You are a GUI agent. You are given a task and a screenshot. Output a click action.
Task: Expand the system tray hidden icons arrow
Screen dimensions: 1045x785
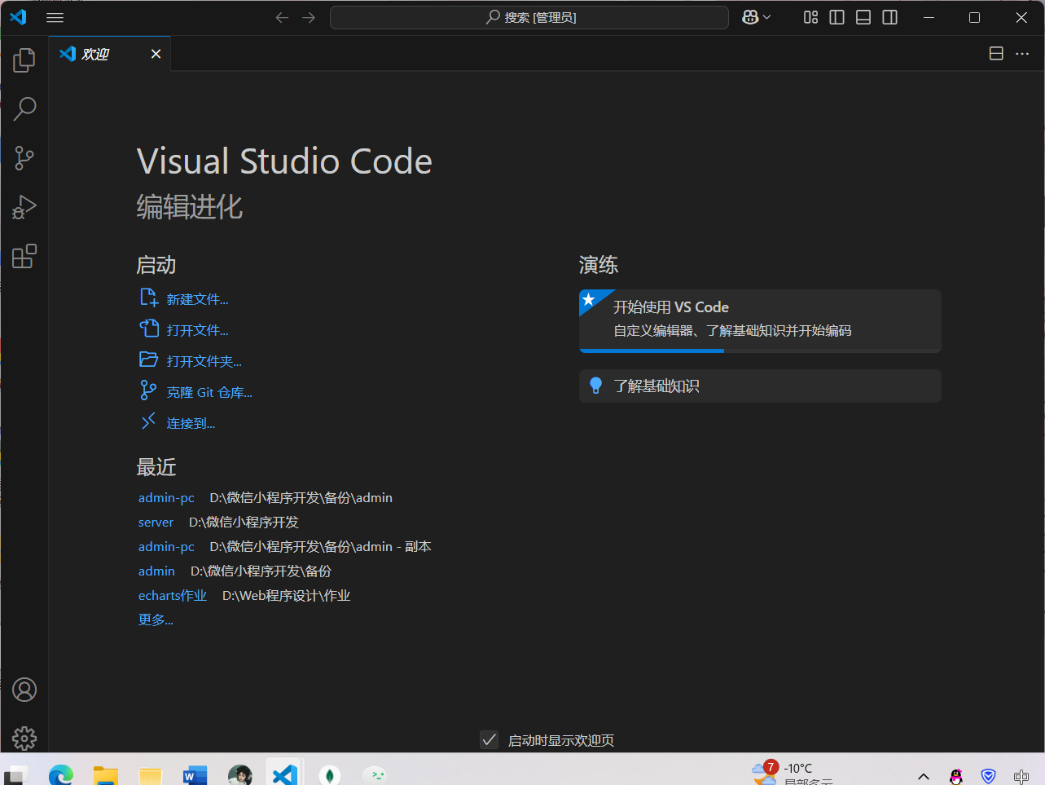[923, 776]
